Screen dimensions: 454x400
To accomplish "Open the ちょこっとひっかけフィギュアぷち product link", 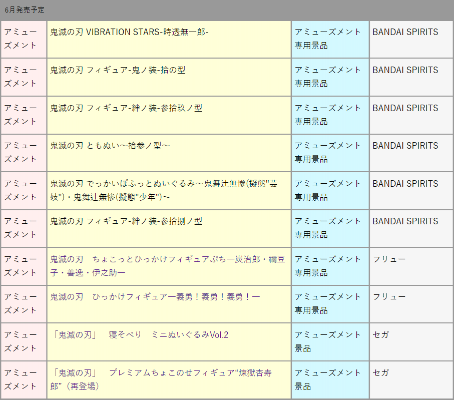I will [168, 266].
